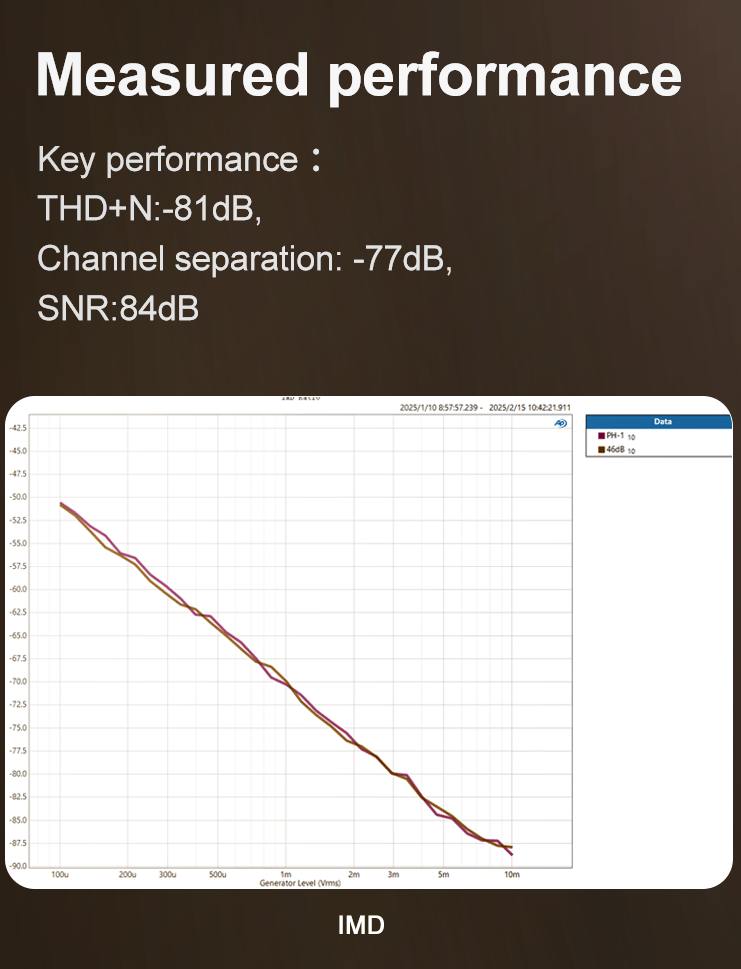Click the -70.0 y-axis label

click(19, 681)
